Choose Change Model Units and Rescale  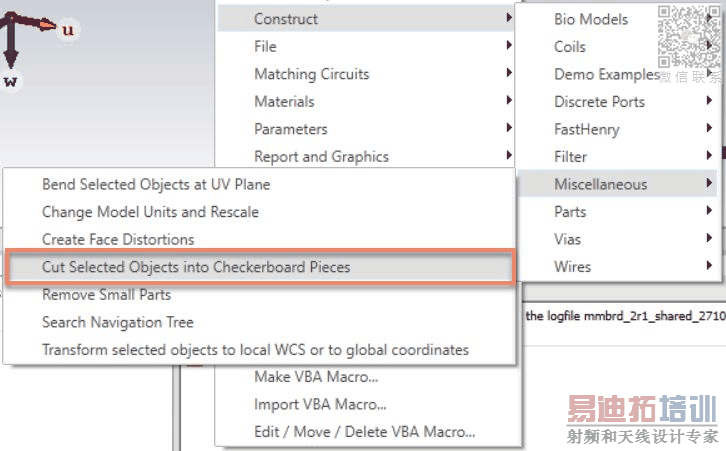tap(150, 212)
